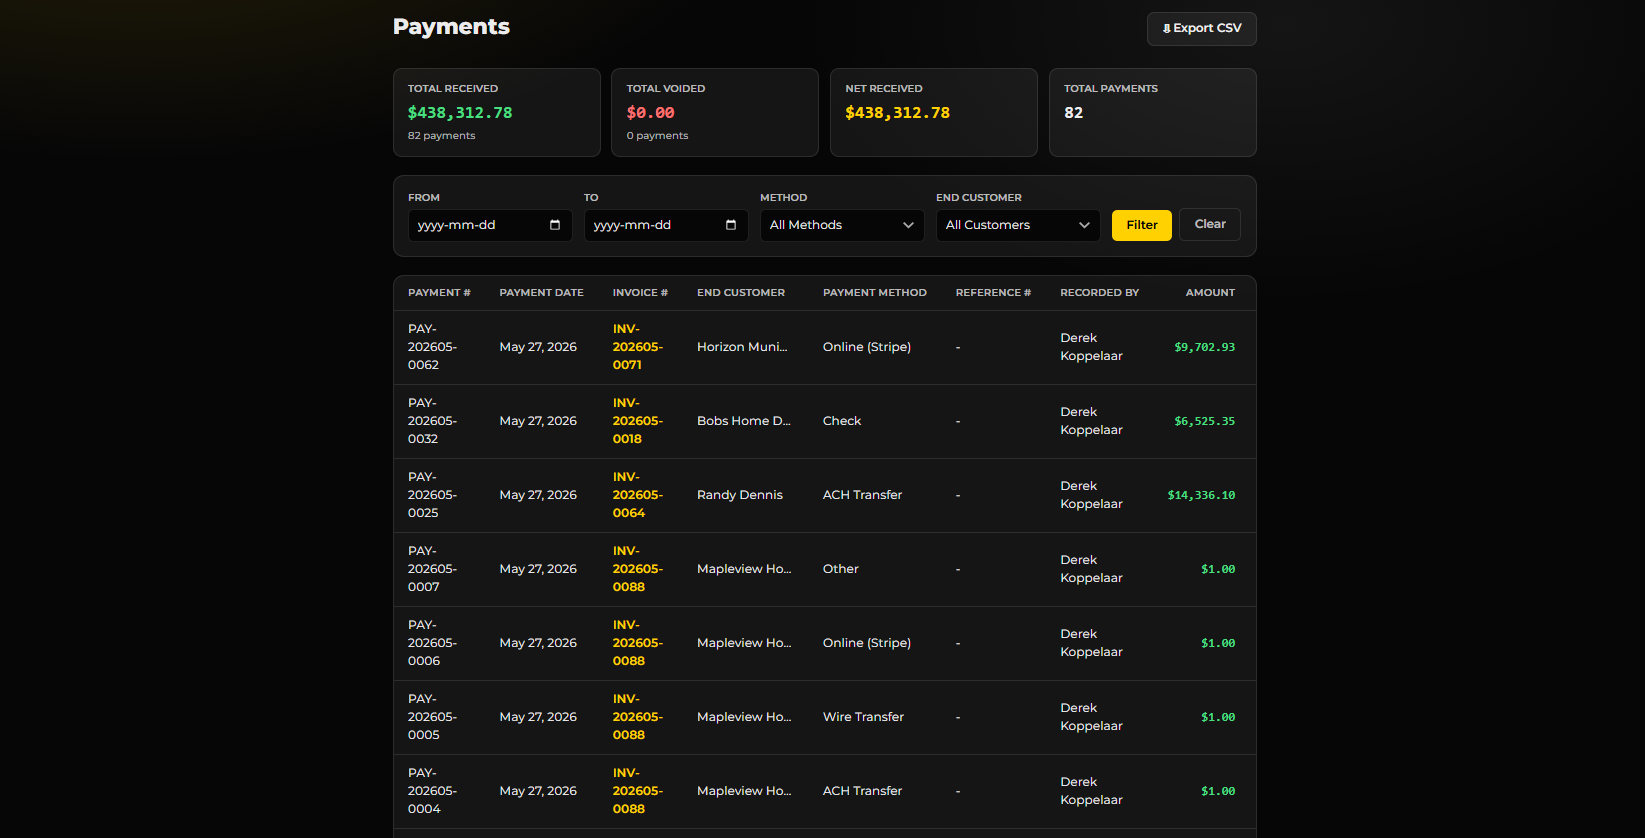Open invoice INV-202605-0071 link

point(637,347)
